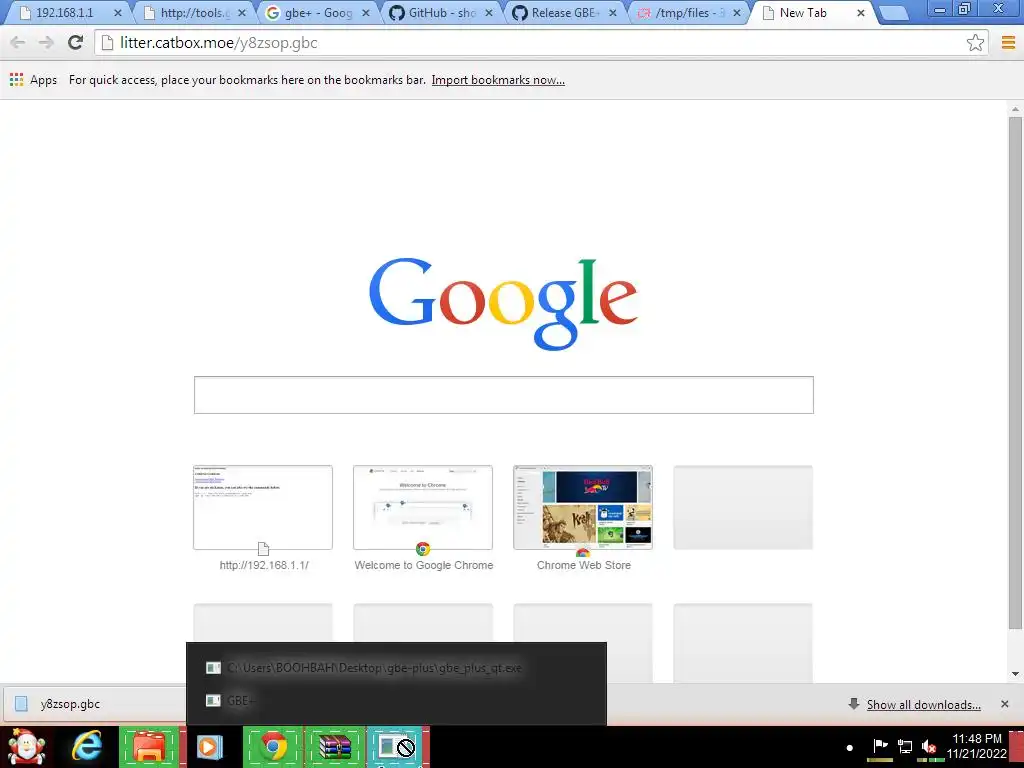Image resolution: width=1024 pixels, height=768 pixels.
Task: Open a new tab with the new-tab button
Action: (x=893, y=12)
